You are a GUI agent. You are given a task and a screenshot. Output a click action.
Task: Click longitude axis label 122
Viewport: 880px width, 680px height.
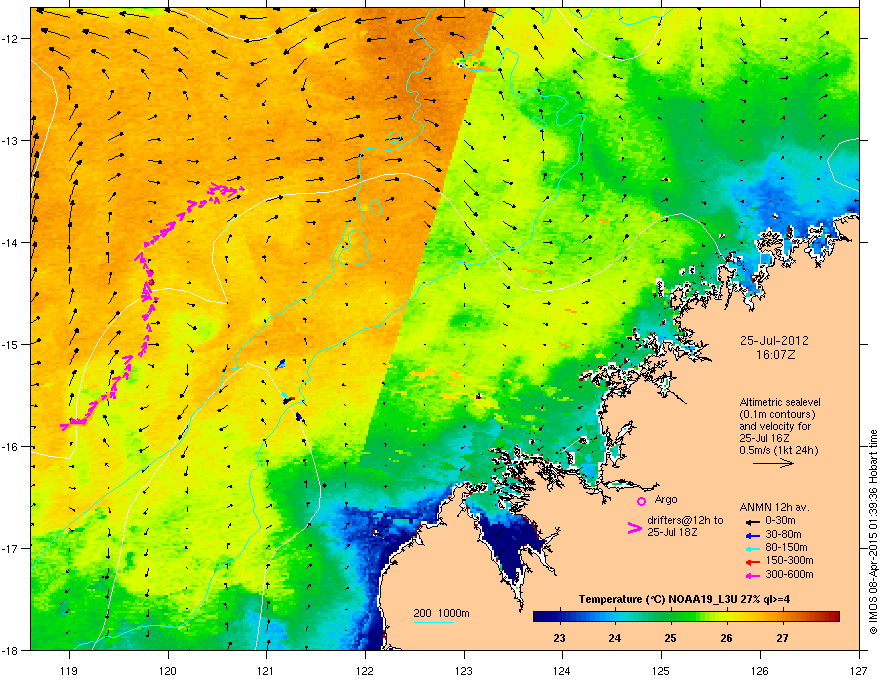365,670
